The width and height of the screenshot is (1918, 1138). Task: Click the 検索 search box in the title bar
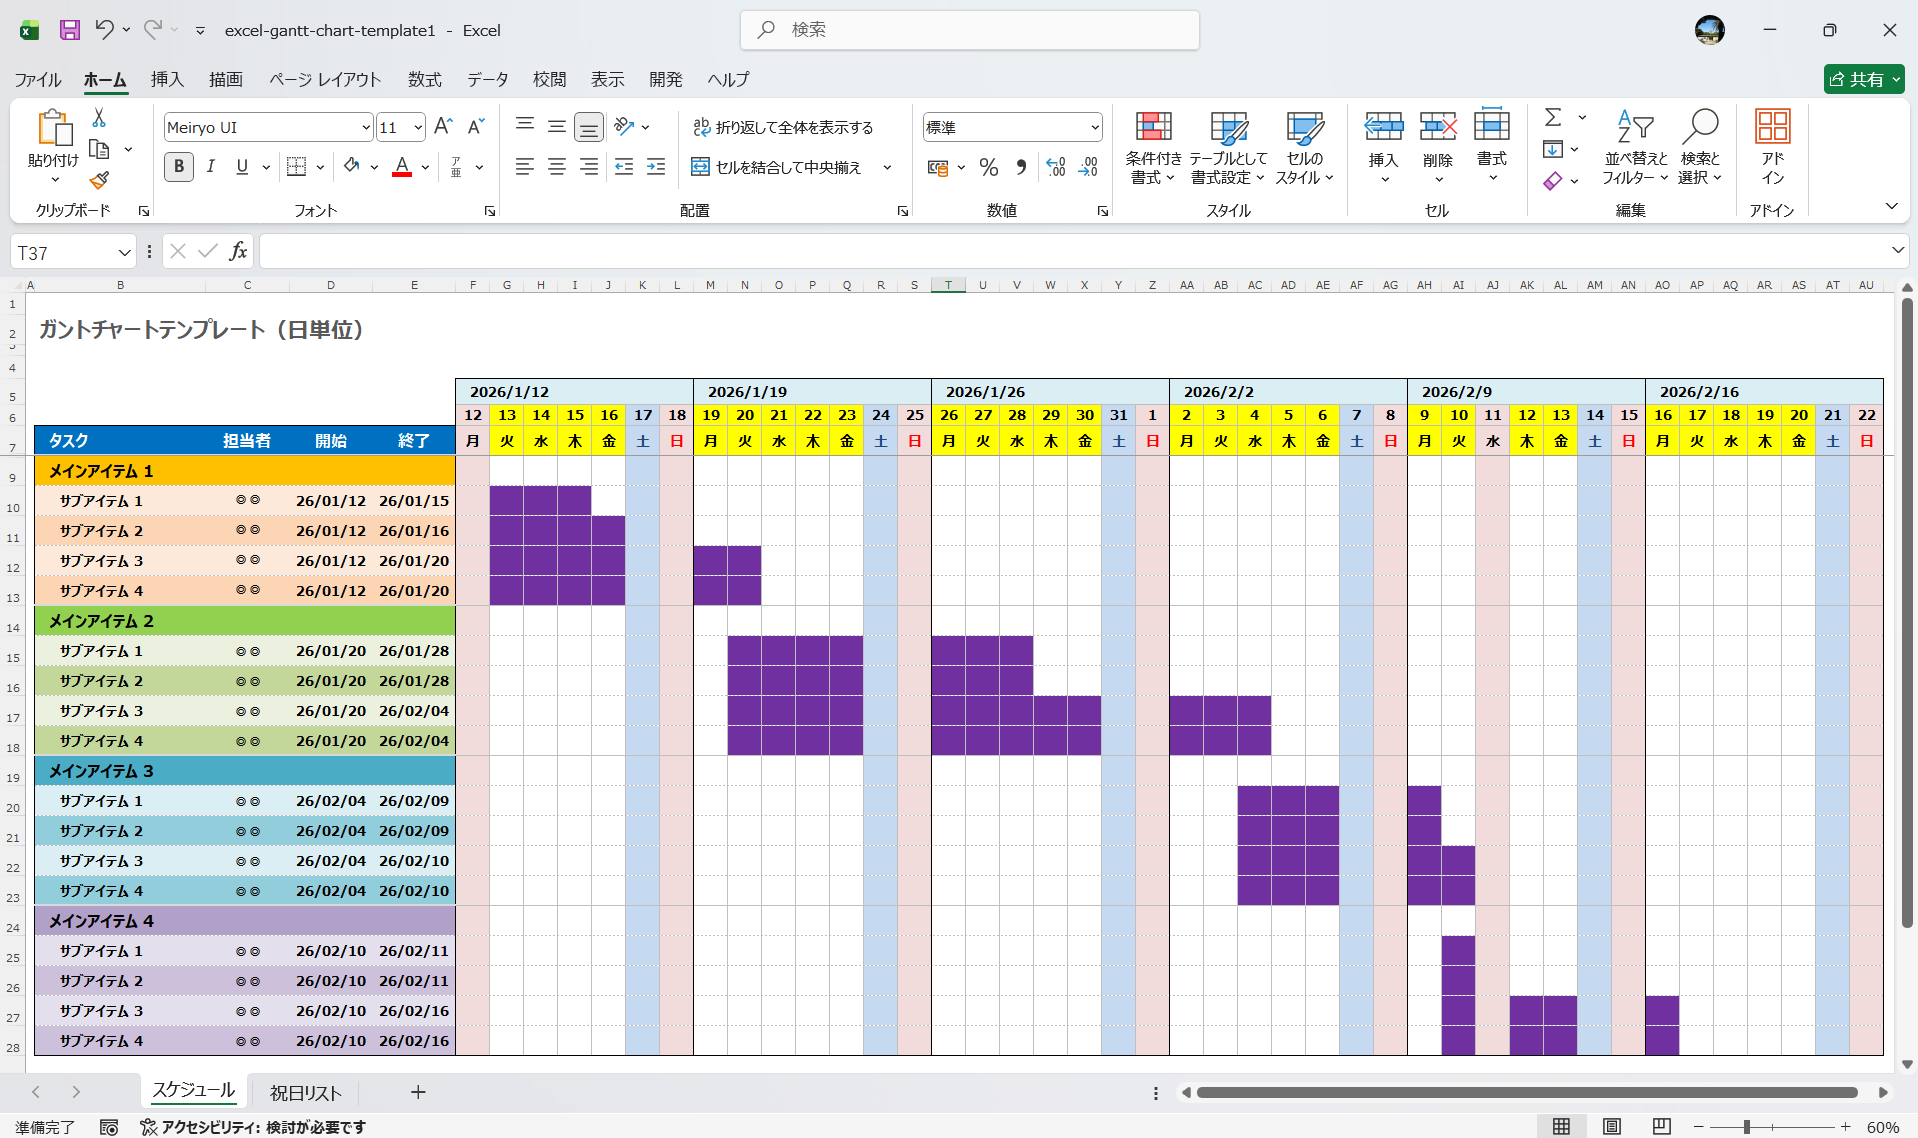(970, 30)
